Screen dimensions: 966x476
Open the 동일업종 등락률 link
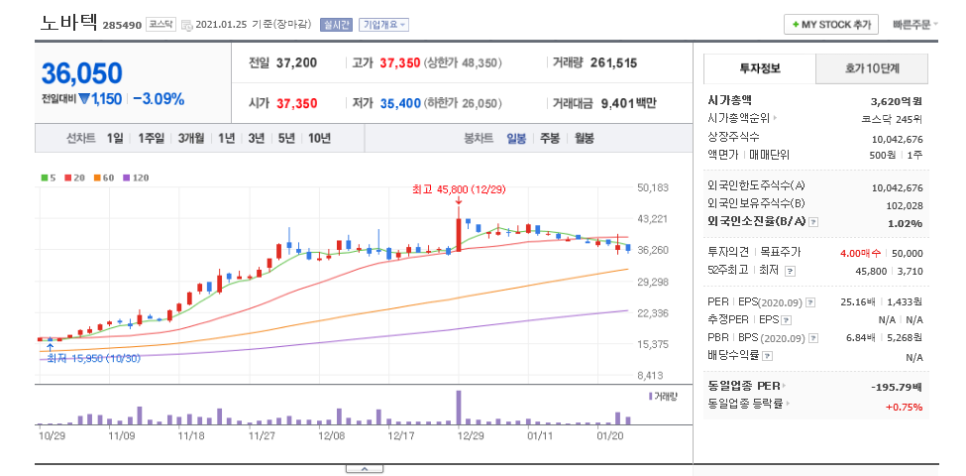coord(745,404)
